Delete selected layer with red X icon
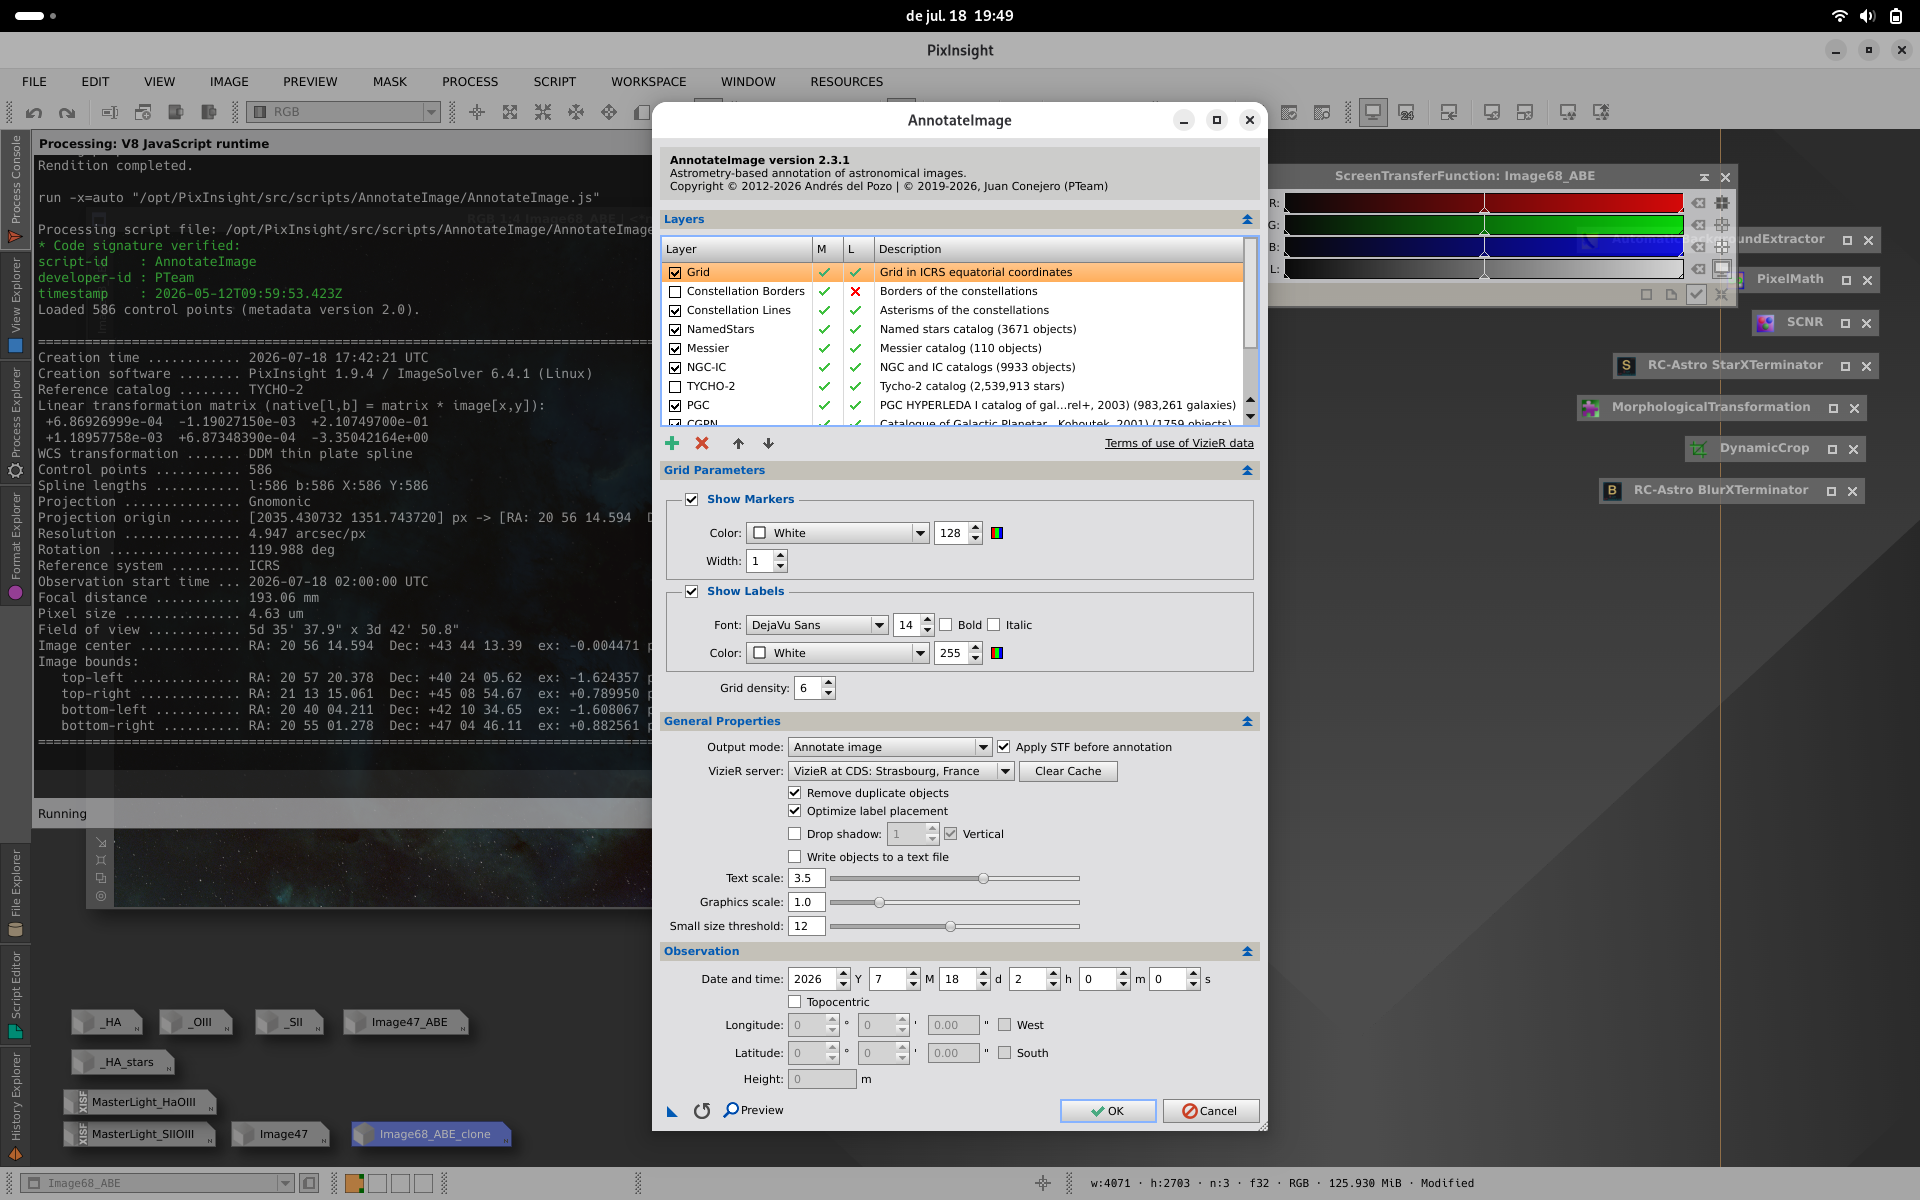Viewport: 1920px width, 1200px height. 702,443
